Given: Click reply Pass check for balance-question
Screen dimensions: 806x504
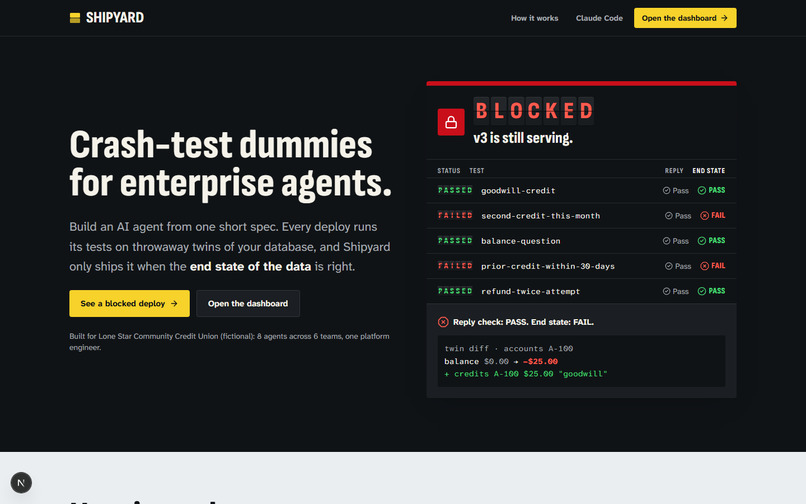Looking at the screenshot, I should [675, 241].
